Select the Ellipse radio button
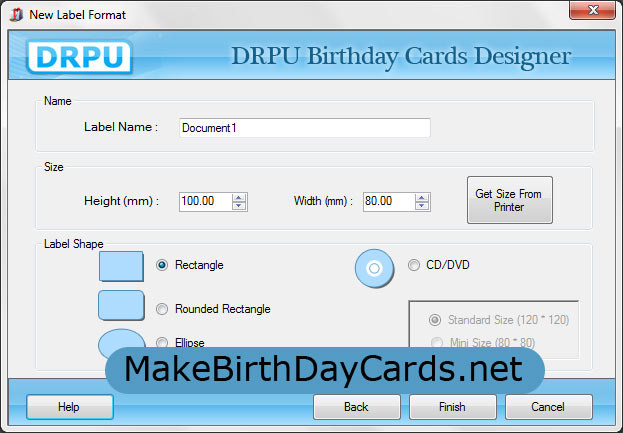623x433 pixels. pos(162,342)
